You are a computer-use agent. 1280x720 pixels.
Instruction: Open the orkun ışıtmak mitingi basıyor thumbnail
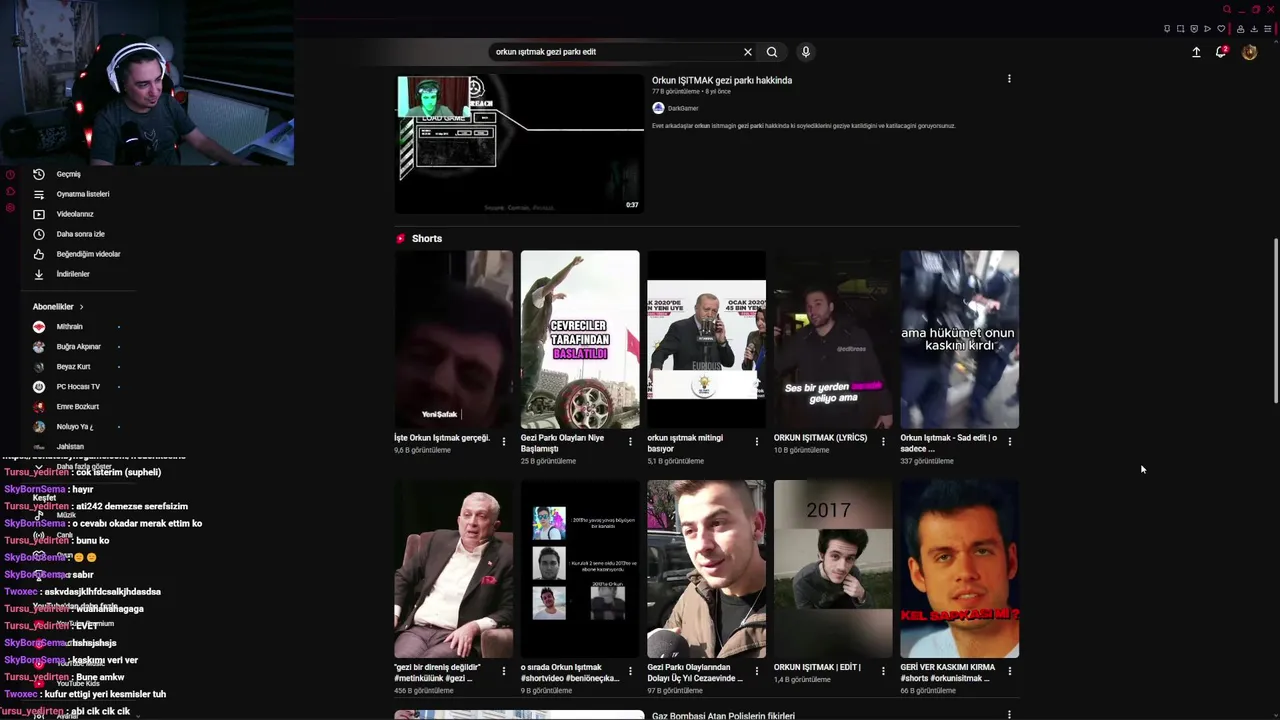click(x=706, y=339)
